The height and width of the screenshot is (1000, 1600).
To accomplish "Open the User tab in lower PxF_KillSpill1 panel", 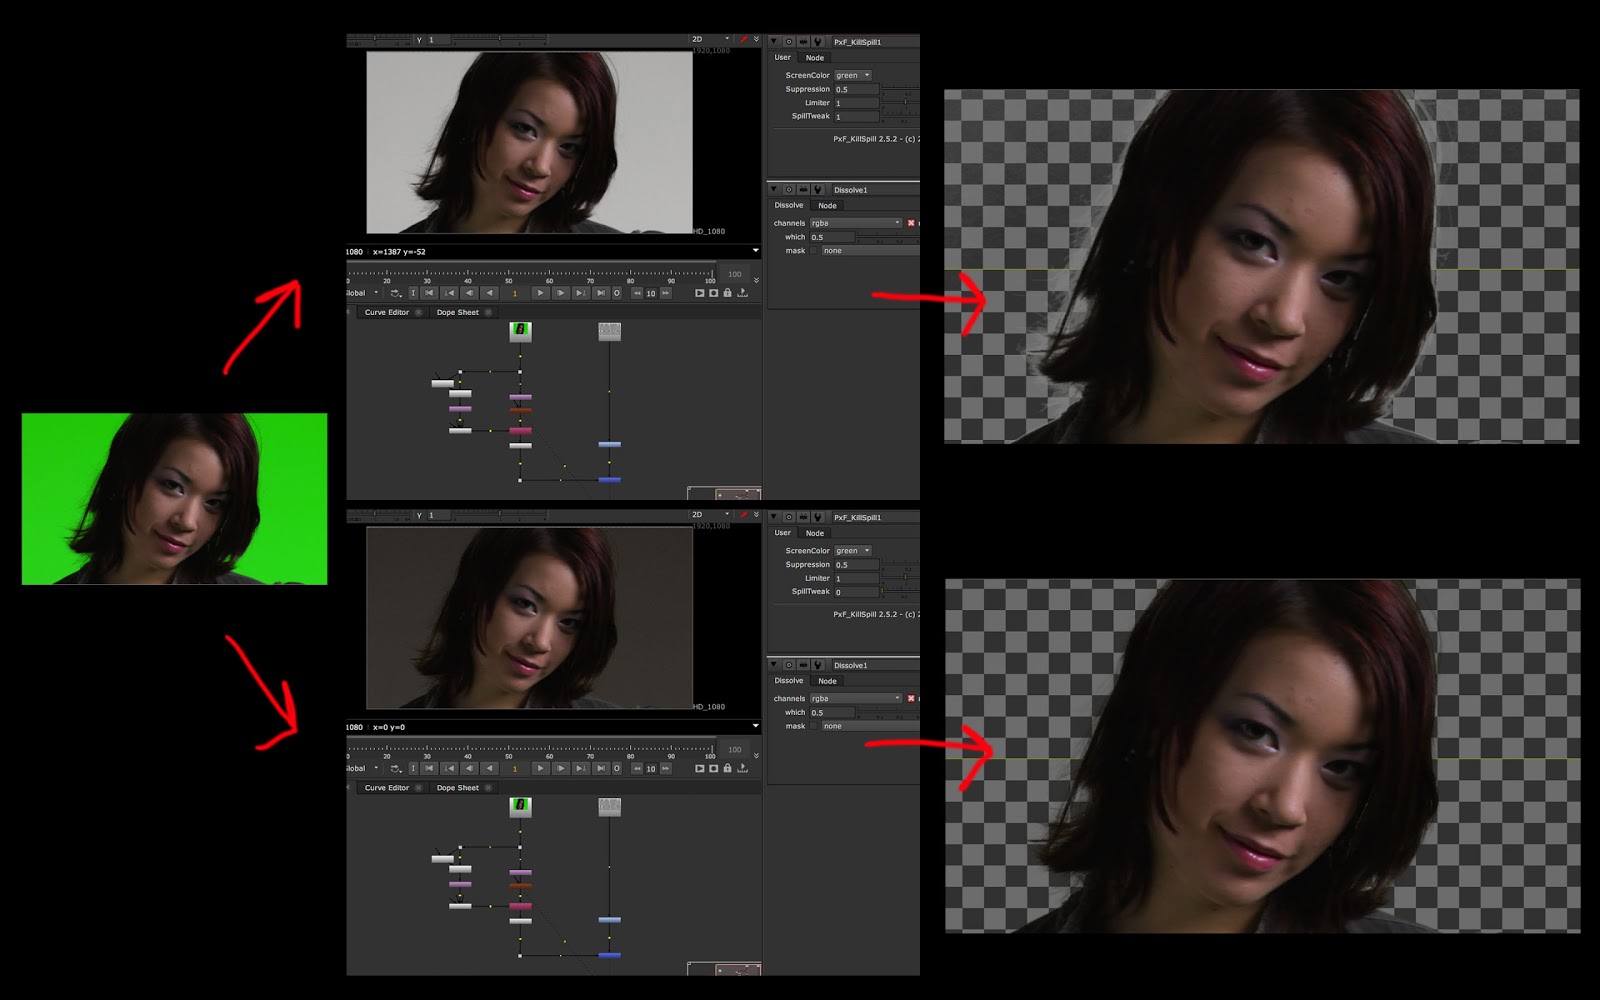I will tap(783, 533).
